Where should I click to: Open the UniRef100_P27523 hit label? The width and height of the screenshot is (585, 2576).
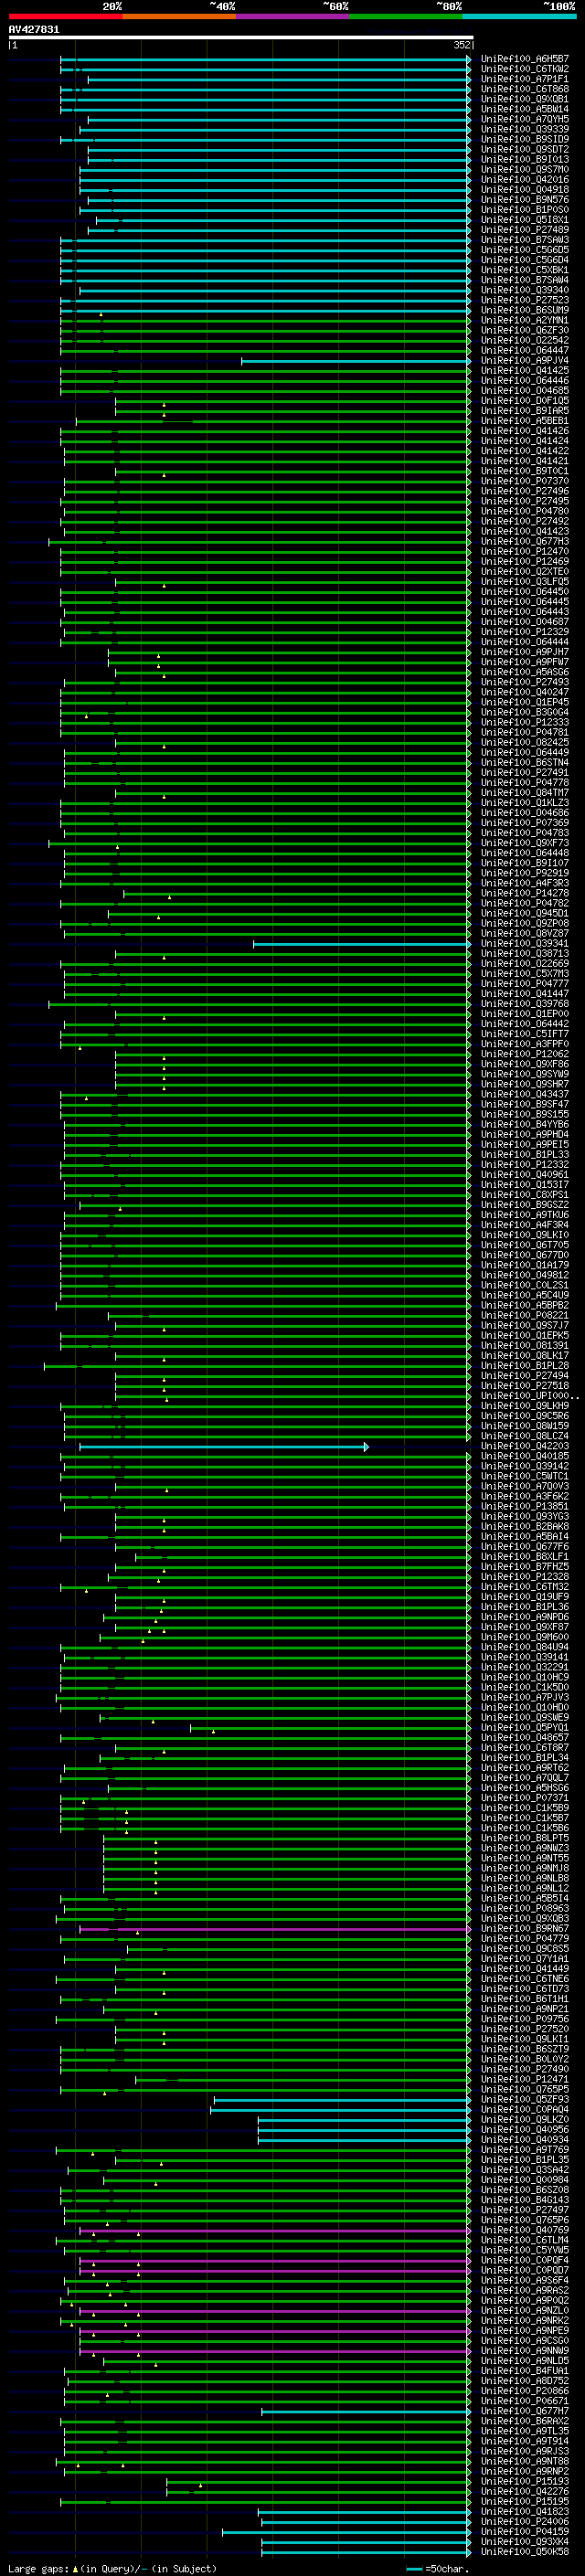(525, 300)
